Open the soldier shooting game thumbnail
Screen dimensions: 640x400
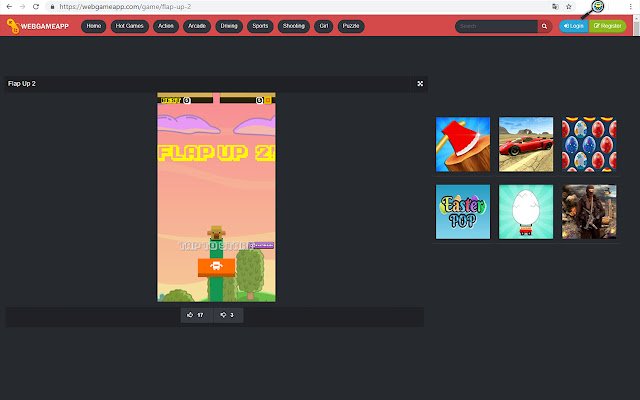[x=589, y=212]
